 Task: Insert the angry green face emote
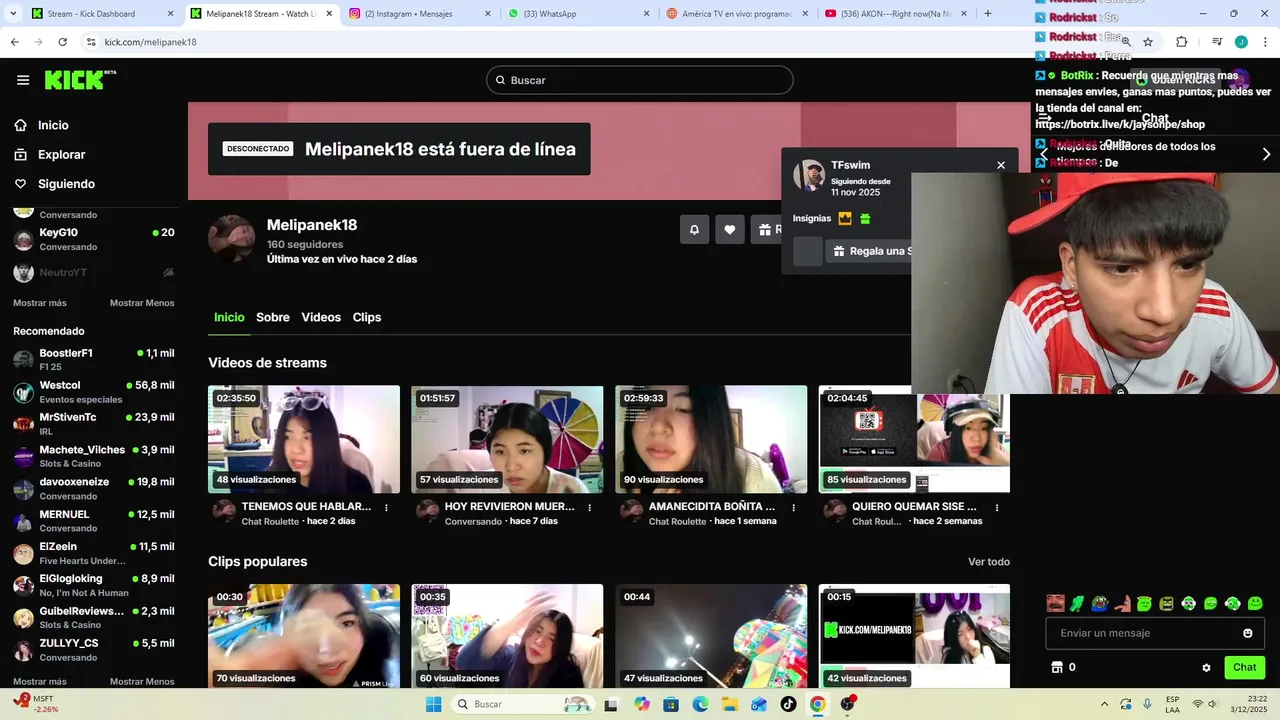tap(1167, 603)
